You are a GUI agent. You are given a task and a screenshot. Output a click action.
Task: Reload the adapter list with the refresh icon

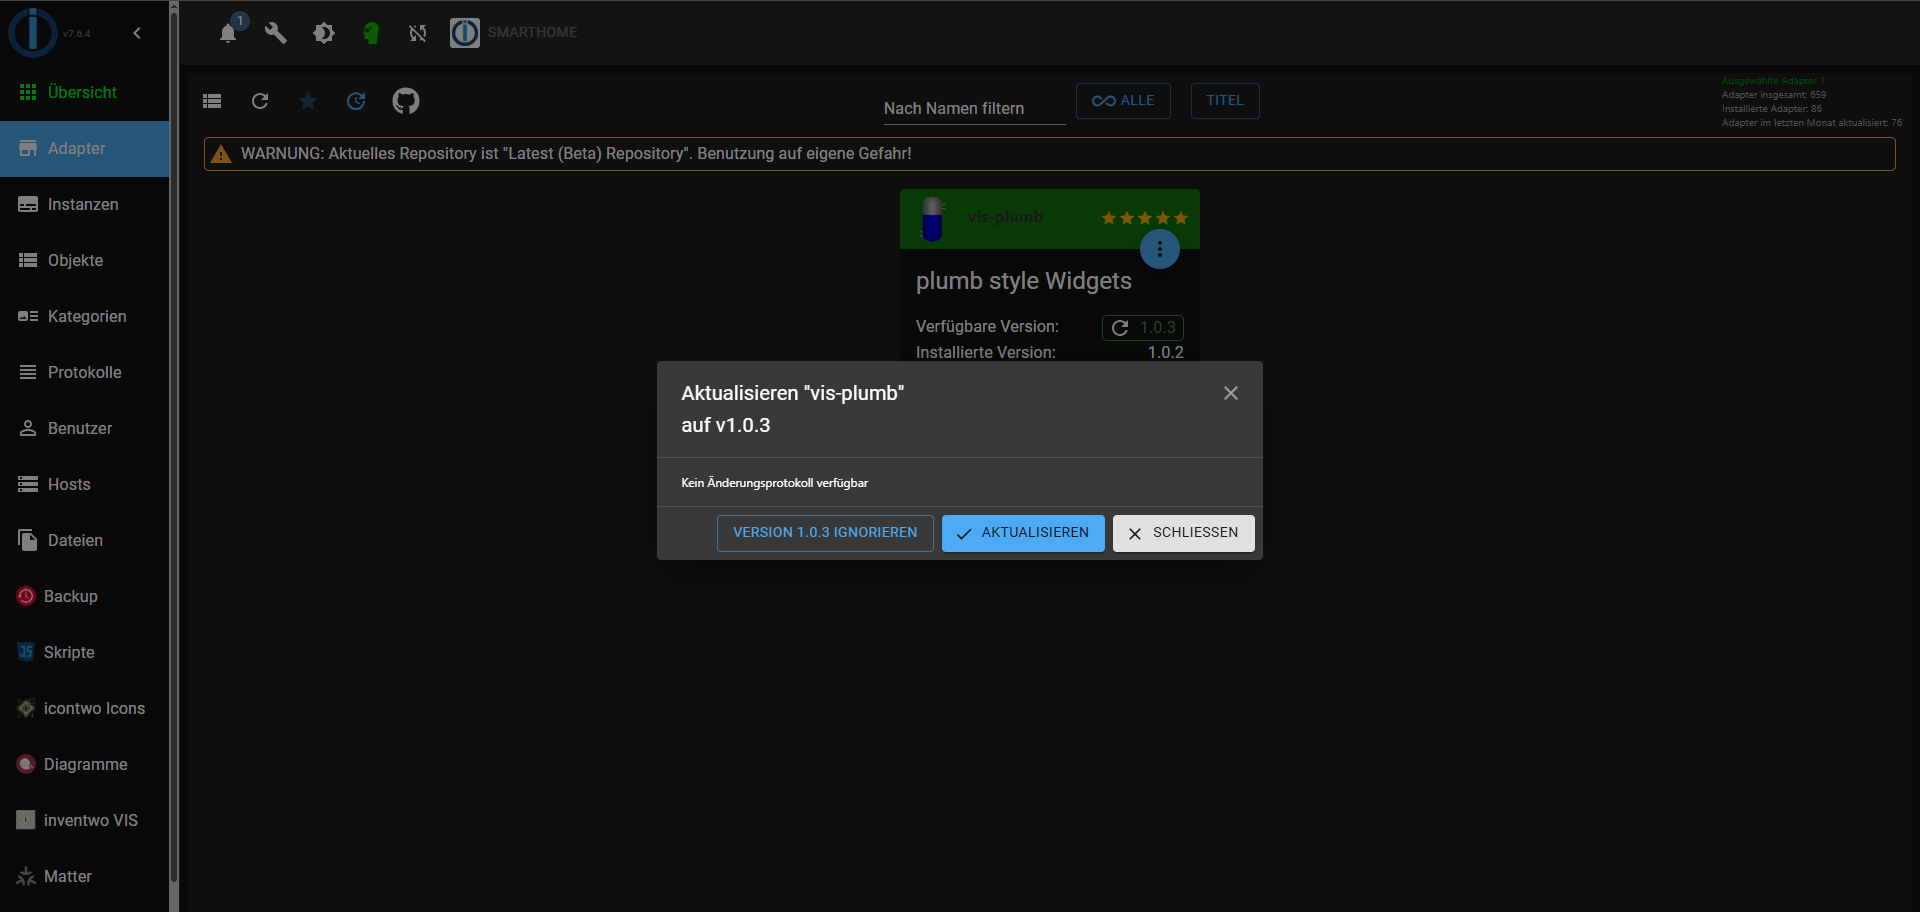click(260, 101)
